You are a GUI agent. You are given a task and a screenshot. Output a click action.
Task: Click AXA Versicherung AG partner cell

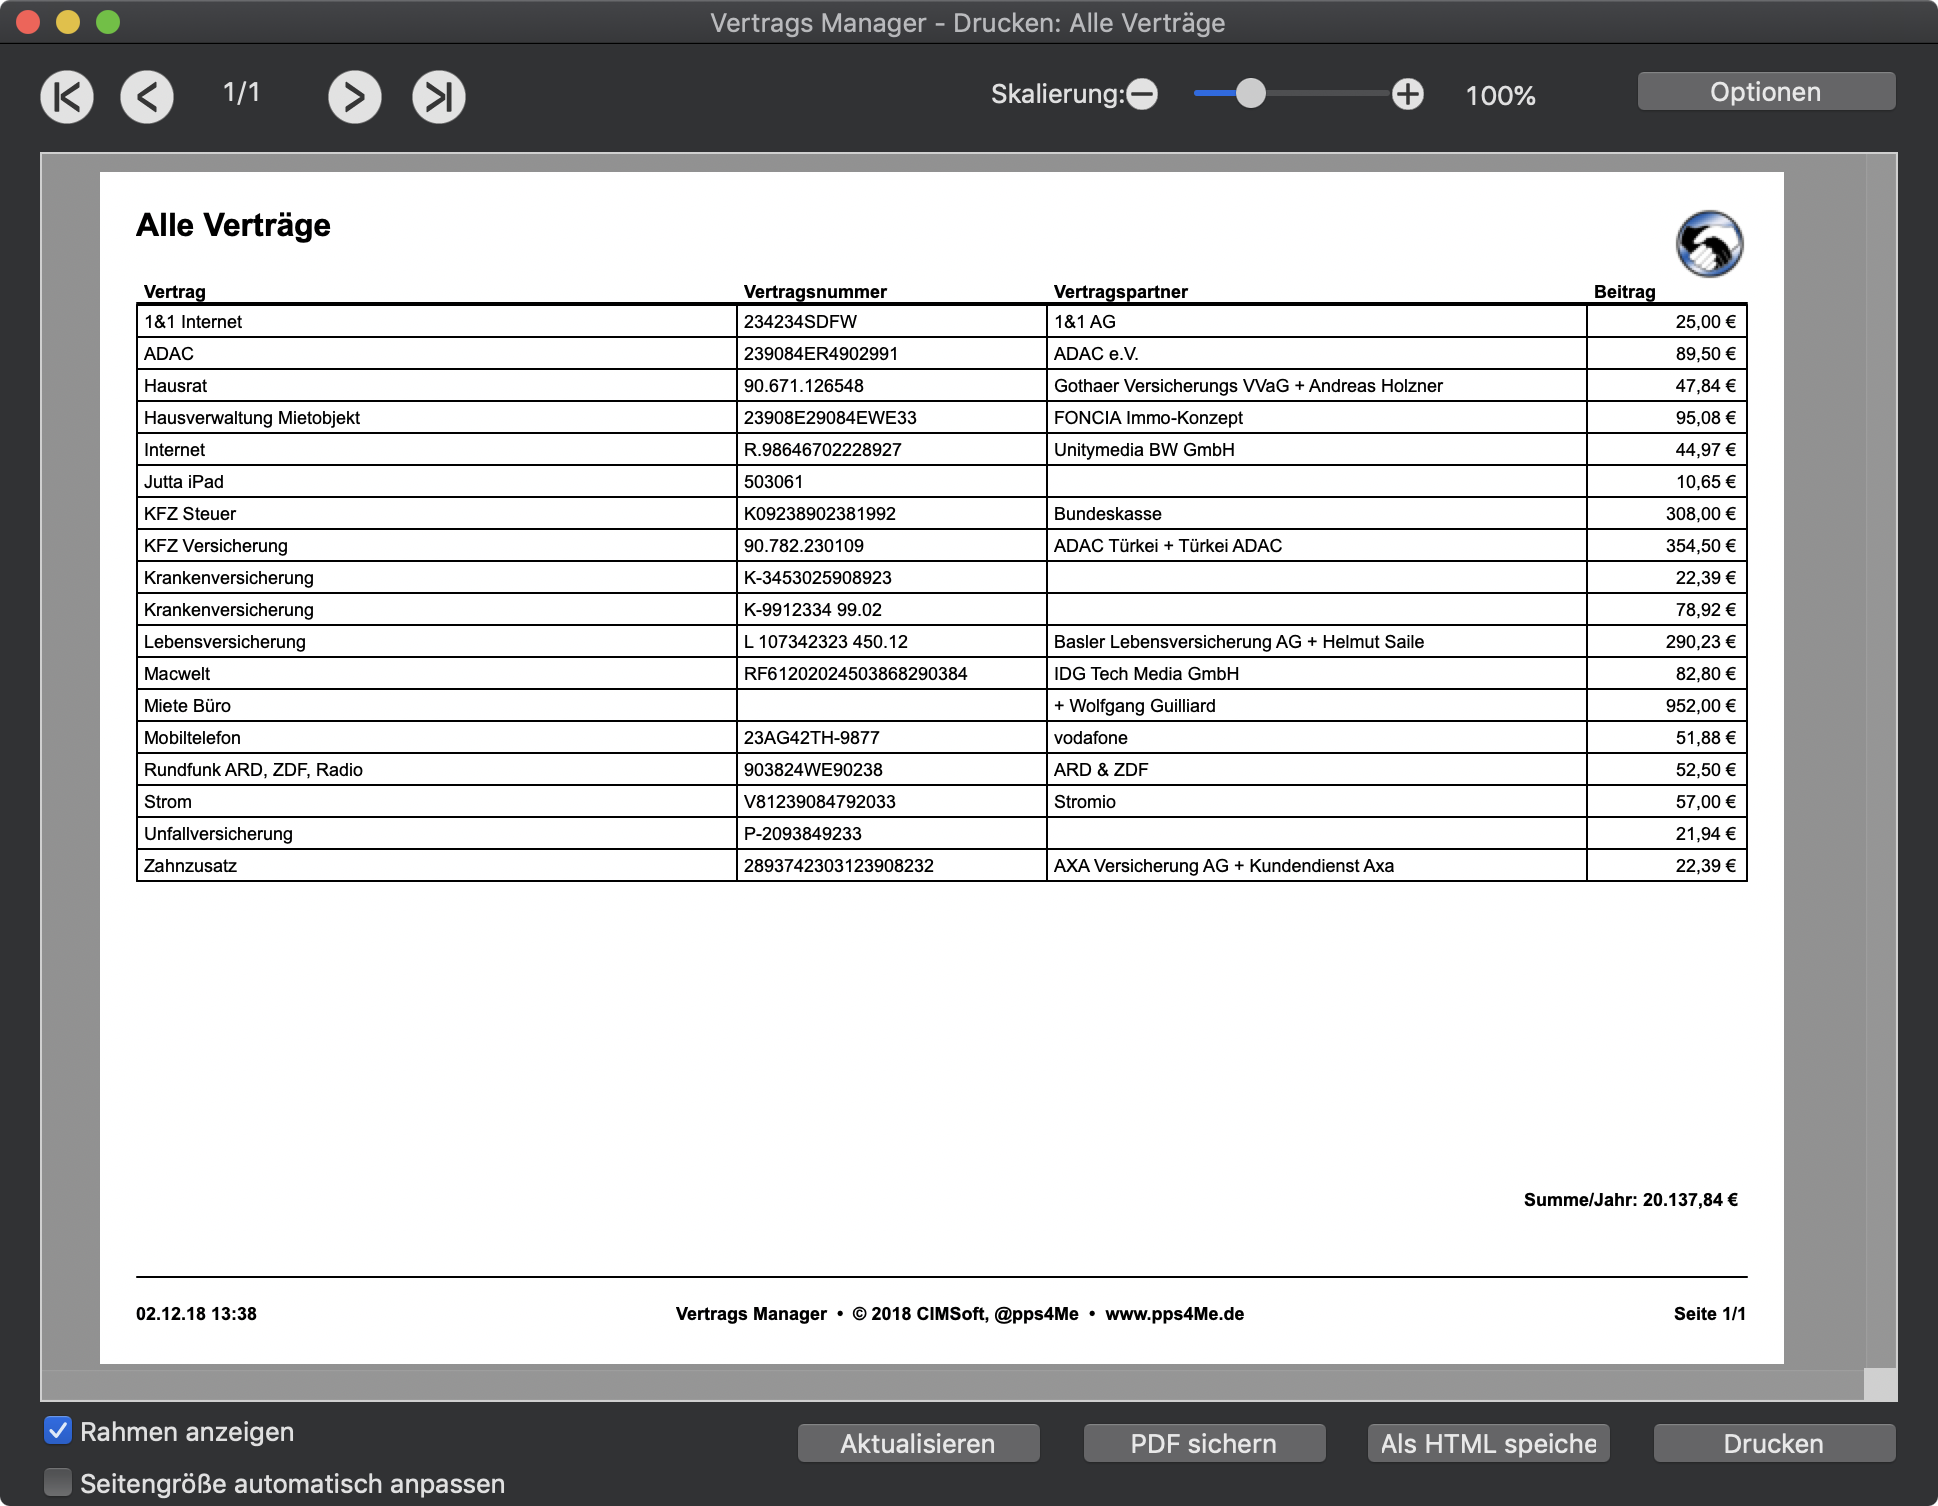tap(1316, 866)
